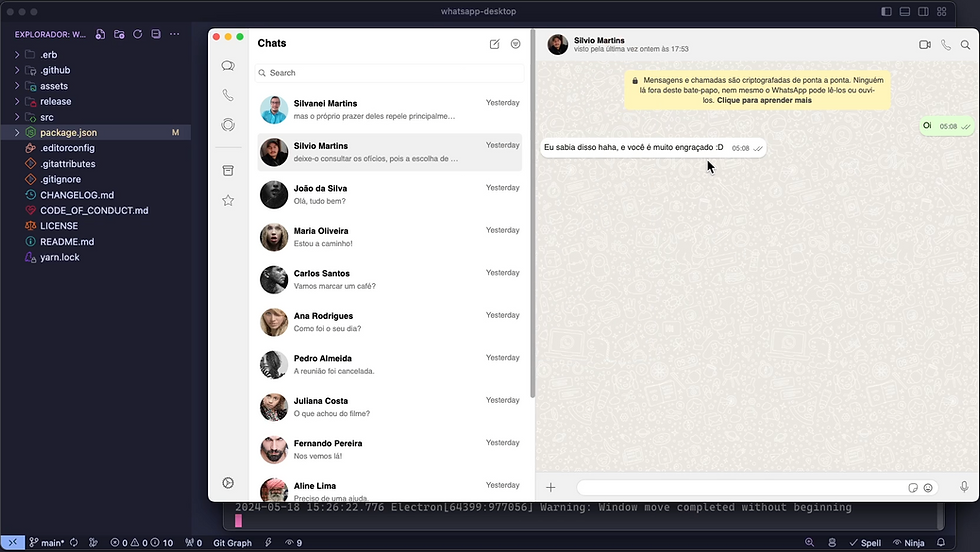
Task: Open the Chats sidebar icon
Action: coord(228,66)
